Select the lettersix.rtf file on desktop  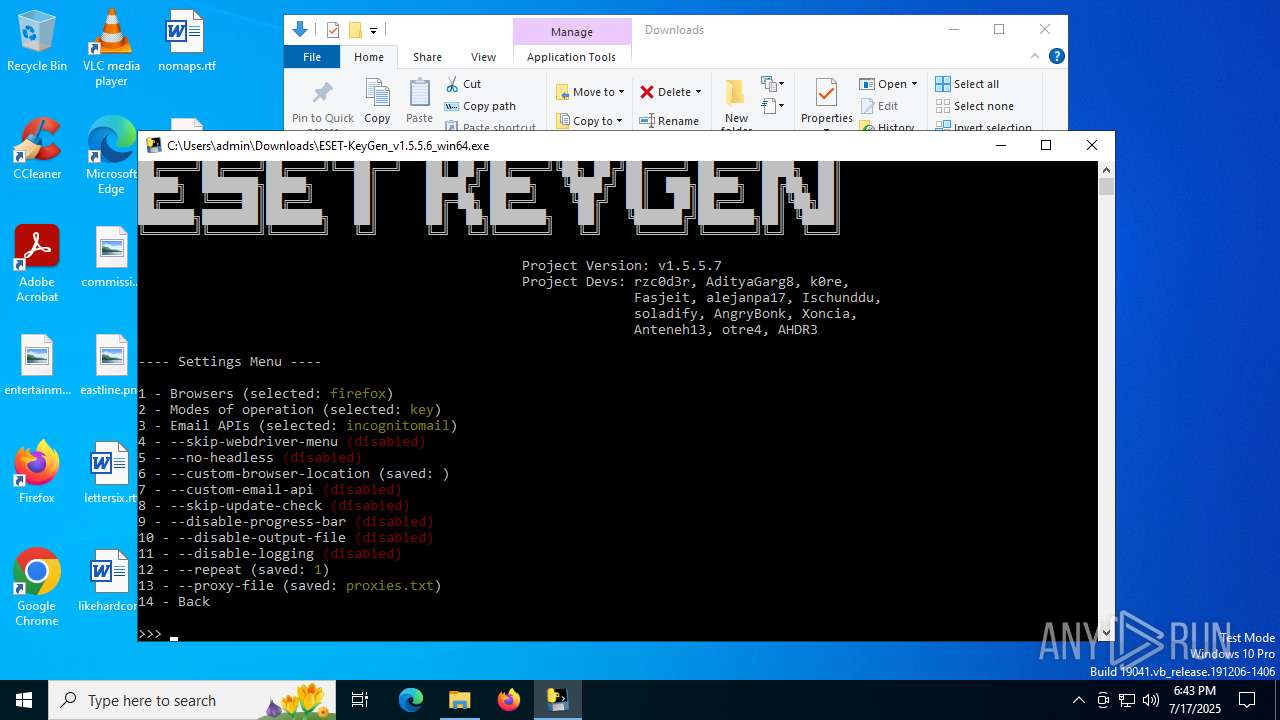pos(111,473)
